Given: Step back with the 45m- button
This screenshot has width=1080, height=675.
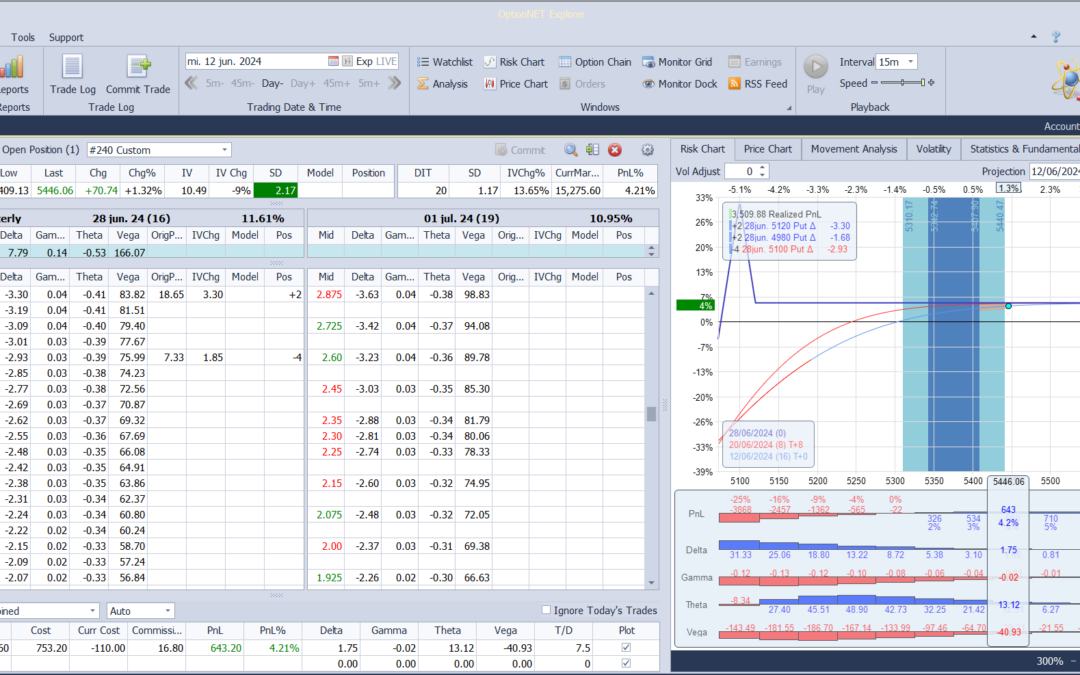Looking at the screenshot, I should tap(242, 83).
